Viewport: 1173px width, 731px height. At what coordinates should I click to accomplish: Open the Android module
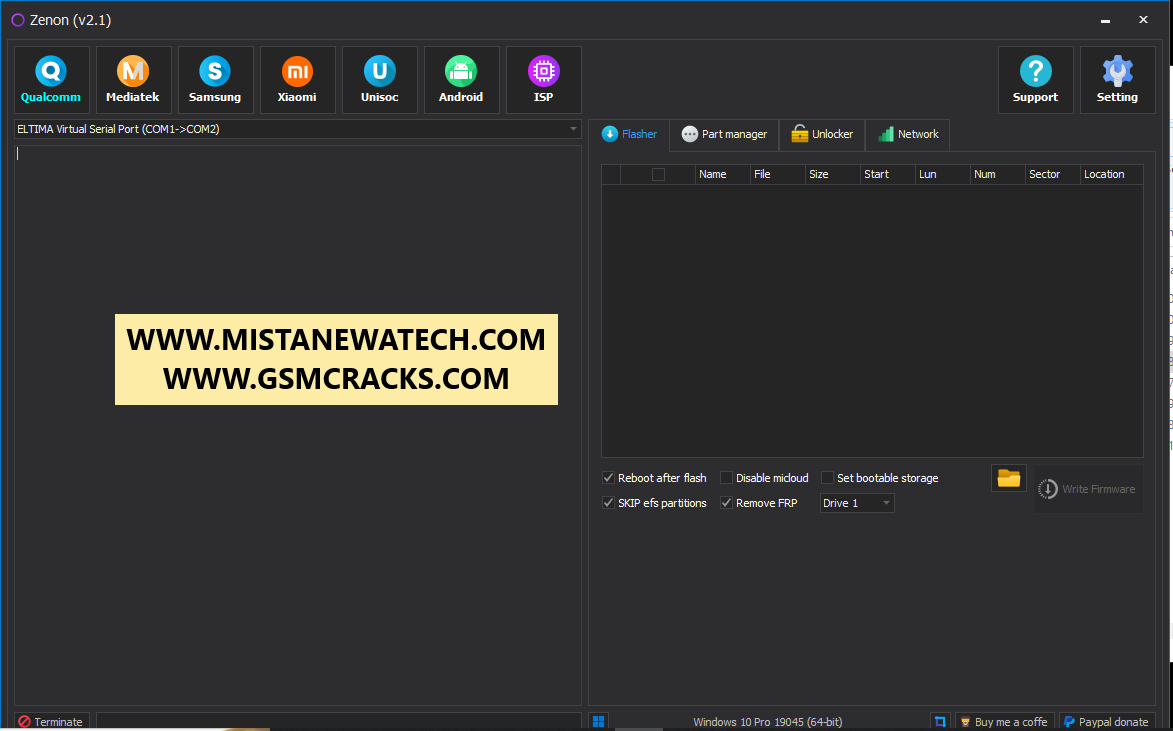coord(462,80)
